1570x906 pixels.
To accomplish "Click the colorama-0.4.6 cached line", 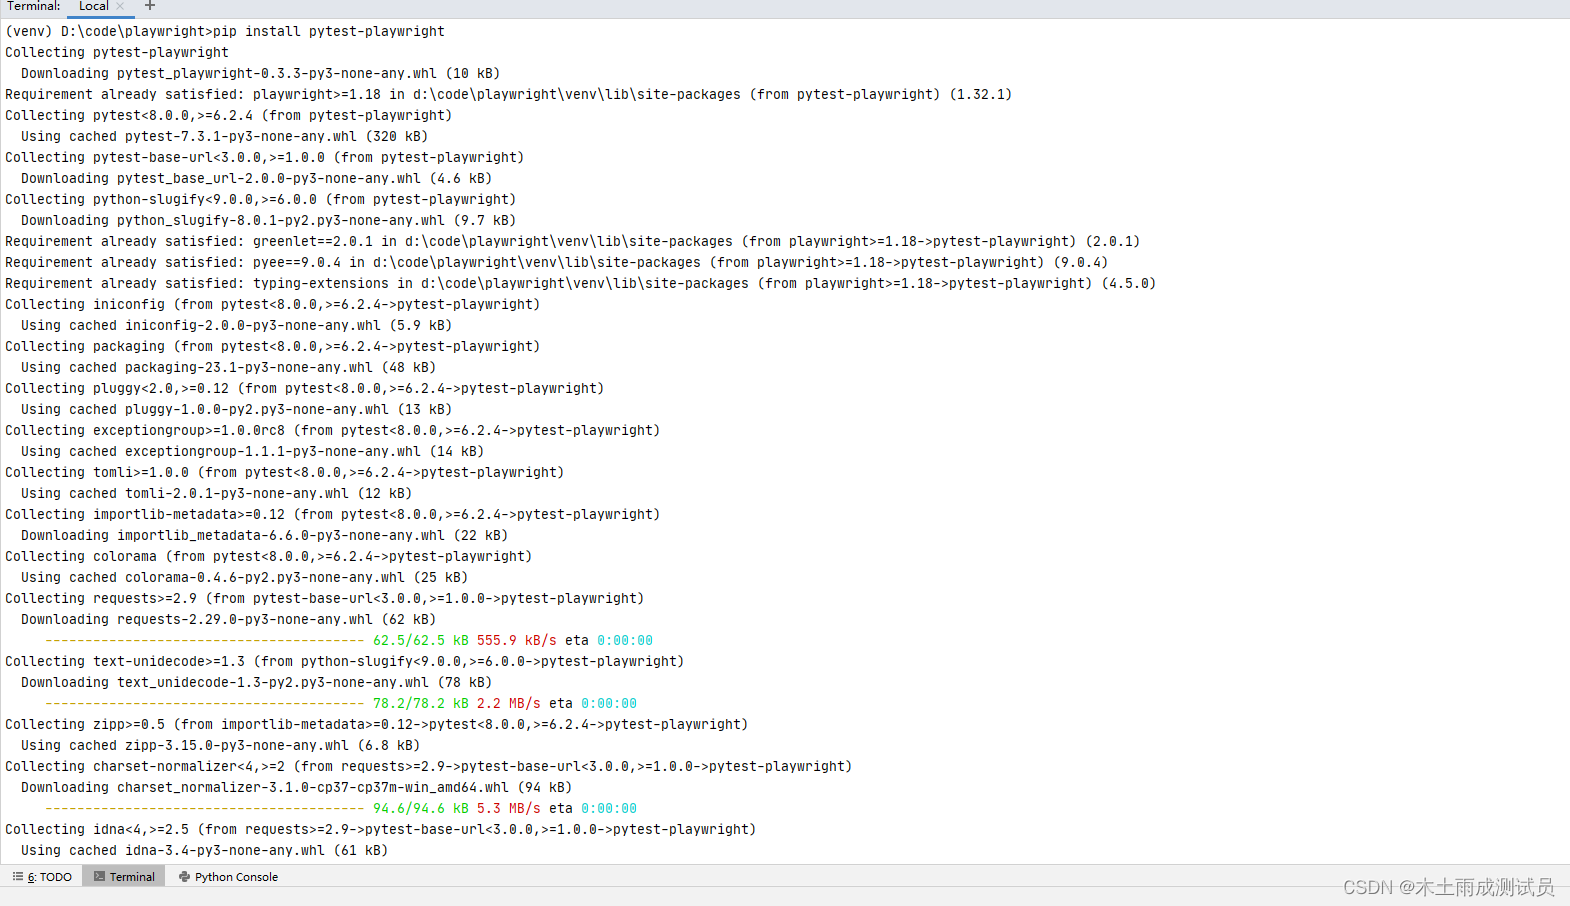I will pos(244,577).
